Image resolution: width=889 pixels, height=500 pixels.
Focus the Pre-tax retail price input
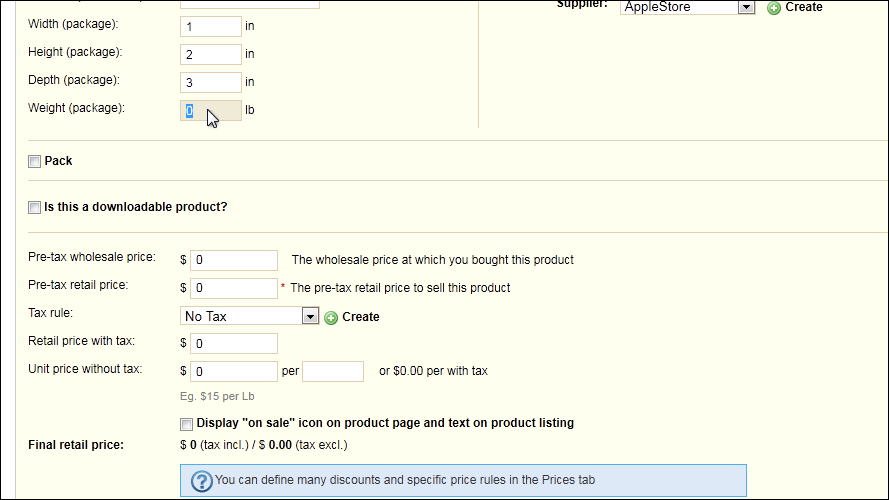[x=234, y=288]
